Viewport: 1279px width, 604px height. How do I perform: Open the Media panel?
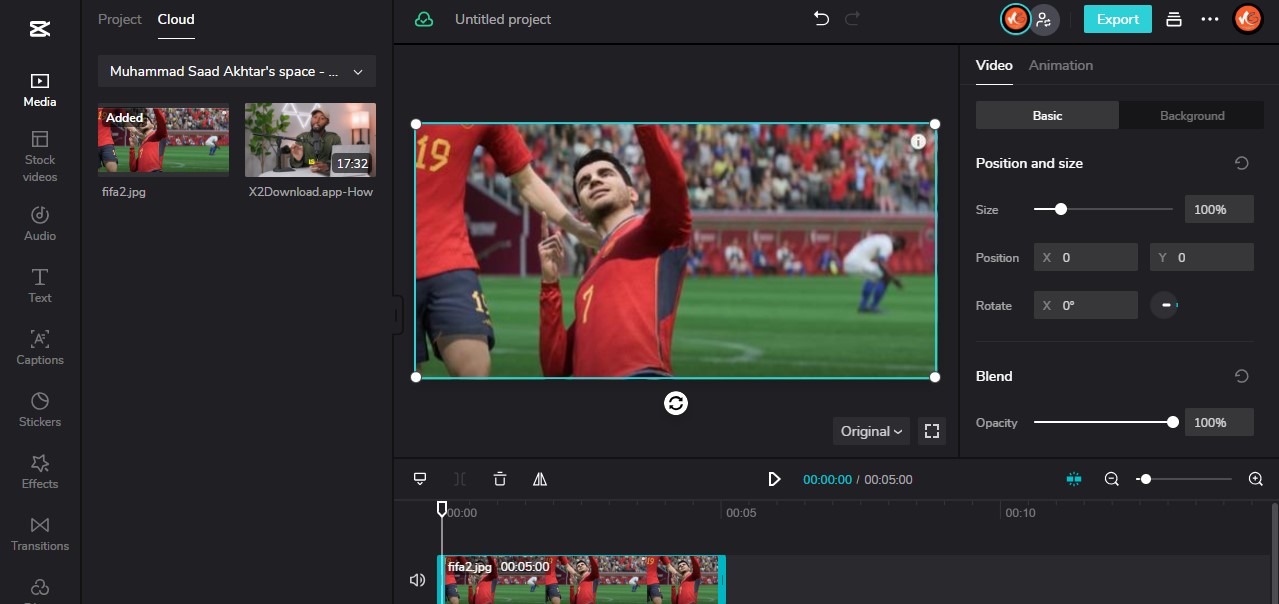[40, 90]
